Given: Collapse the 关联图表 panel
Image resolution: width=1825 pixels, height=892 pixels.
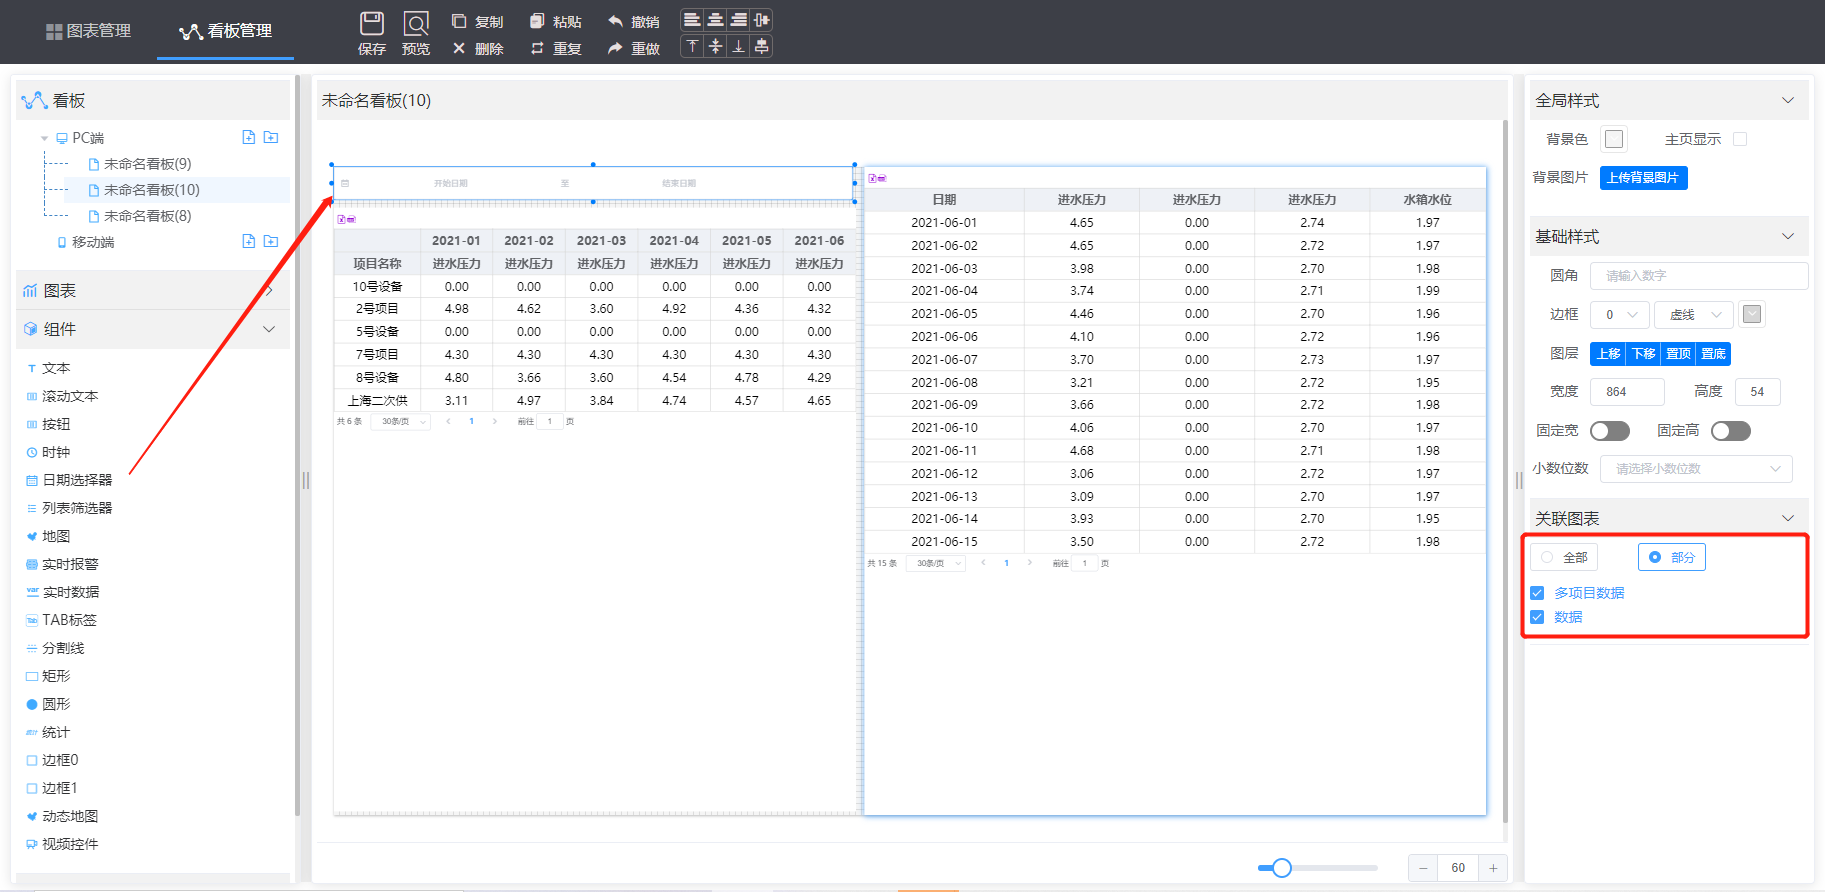Looking at the screenshot, I should point(1788,518).
